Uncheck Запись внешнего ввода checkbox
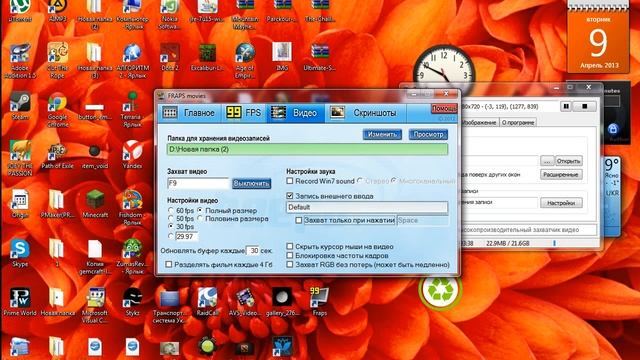Viewport: 640px width, 360px height. [x=290, y=196]
